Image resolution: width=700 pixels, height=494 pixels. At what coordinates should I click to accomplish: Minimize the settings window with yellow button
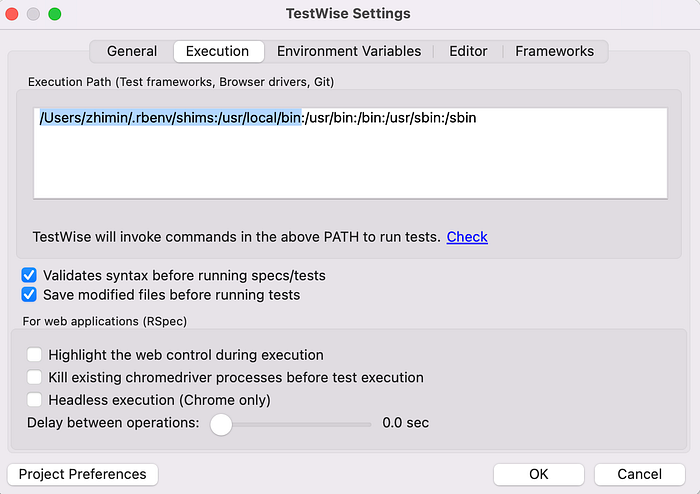[33, 14]
